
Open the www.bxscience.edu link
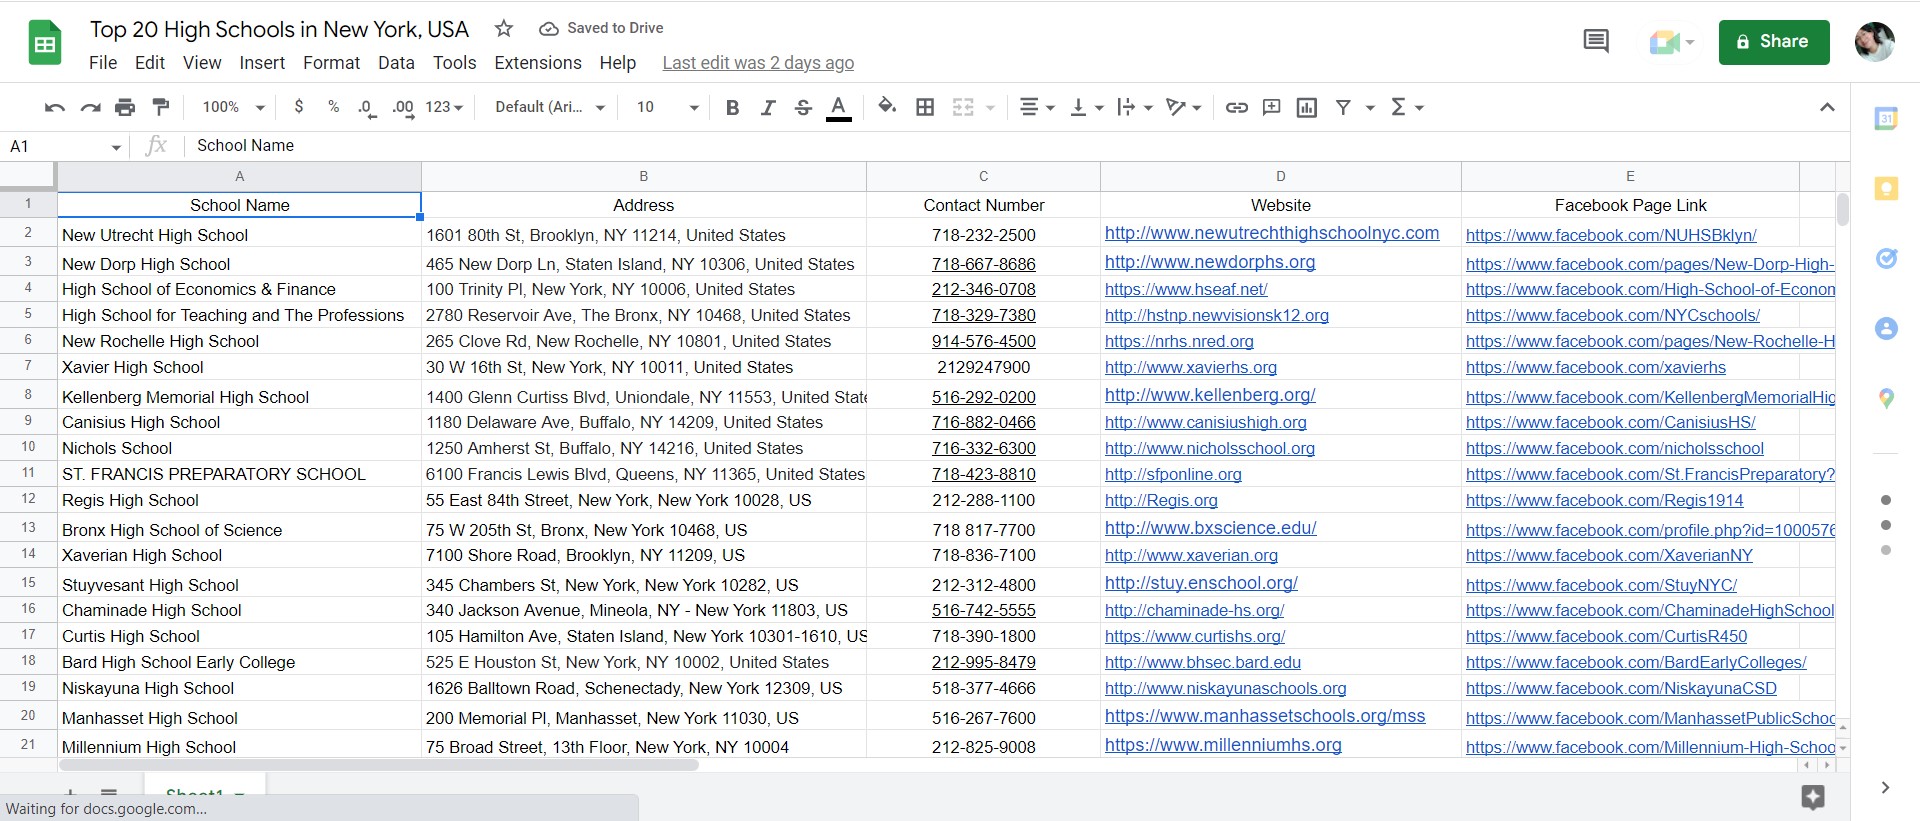(1211, 528)
